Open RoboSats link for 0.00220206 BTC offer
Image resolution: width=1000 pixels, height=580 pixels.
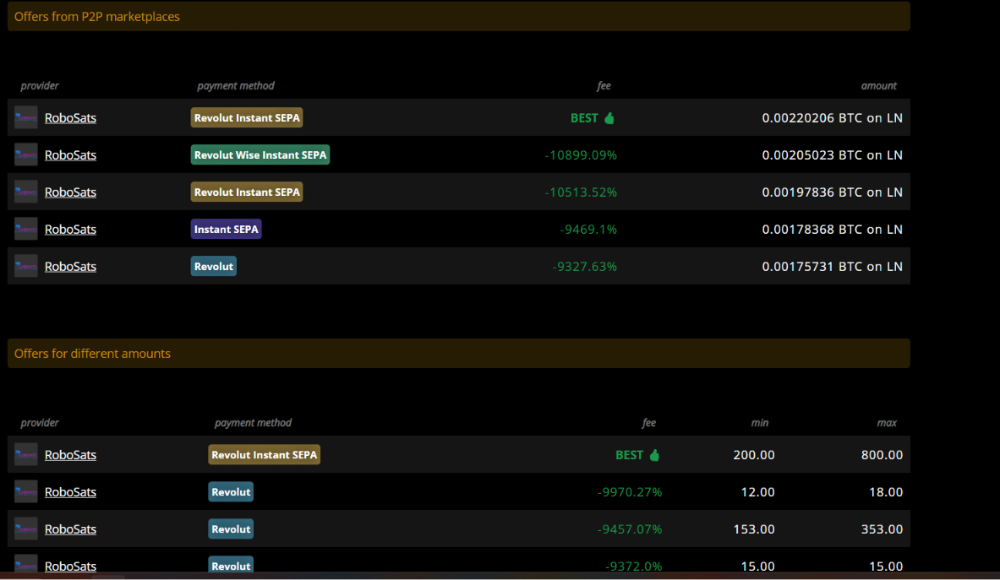70,118
